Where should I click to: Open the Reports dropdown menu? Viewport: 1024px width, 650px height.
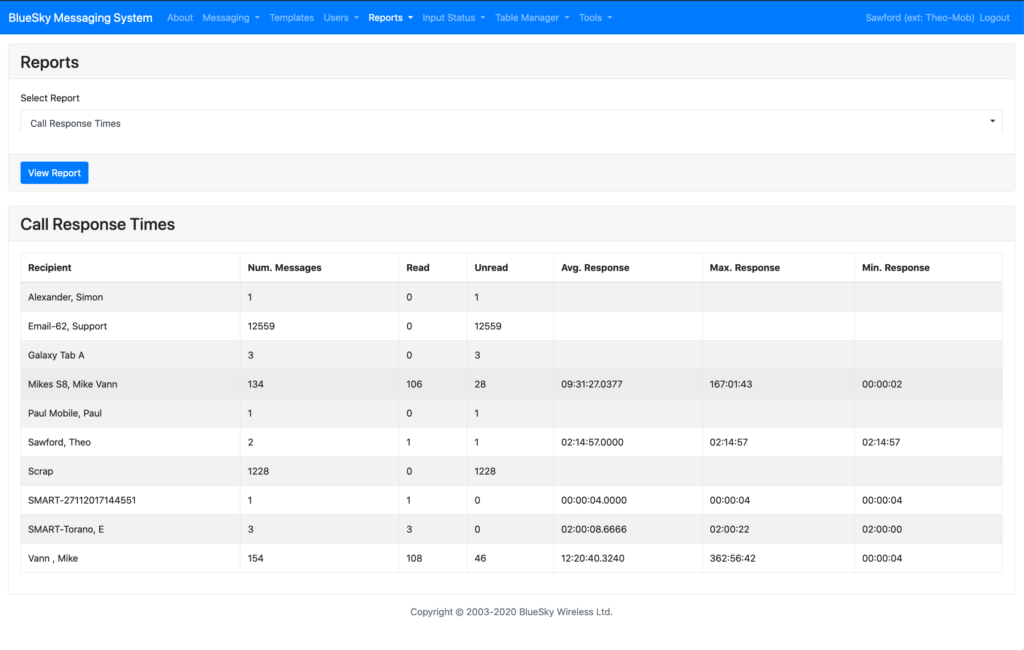391,18
